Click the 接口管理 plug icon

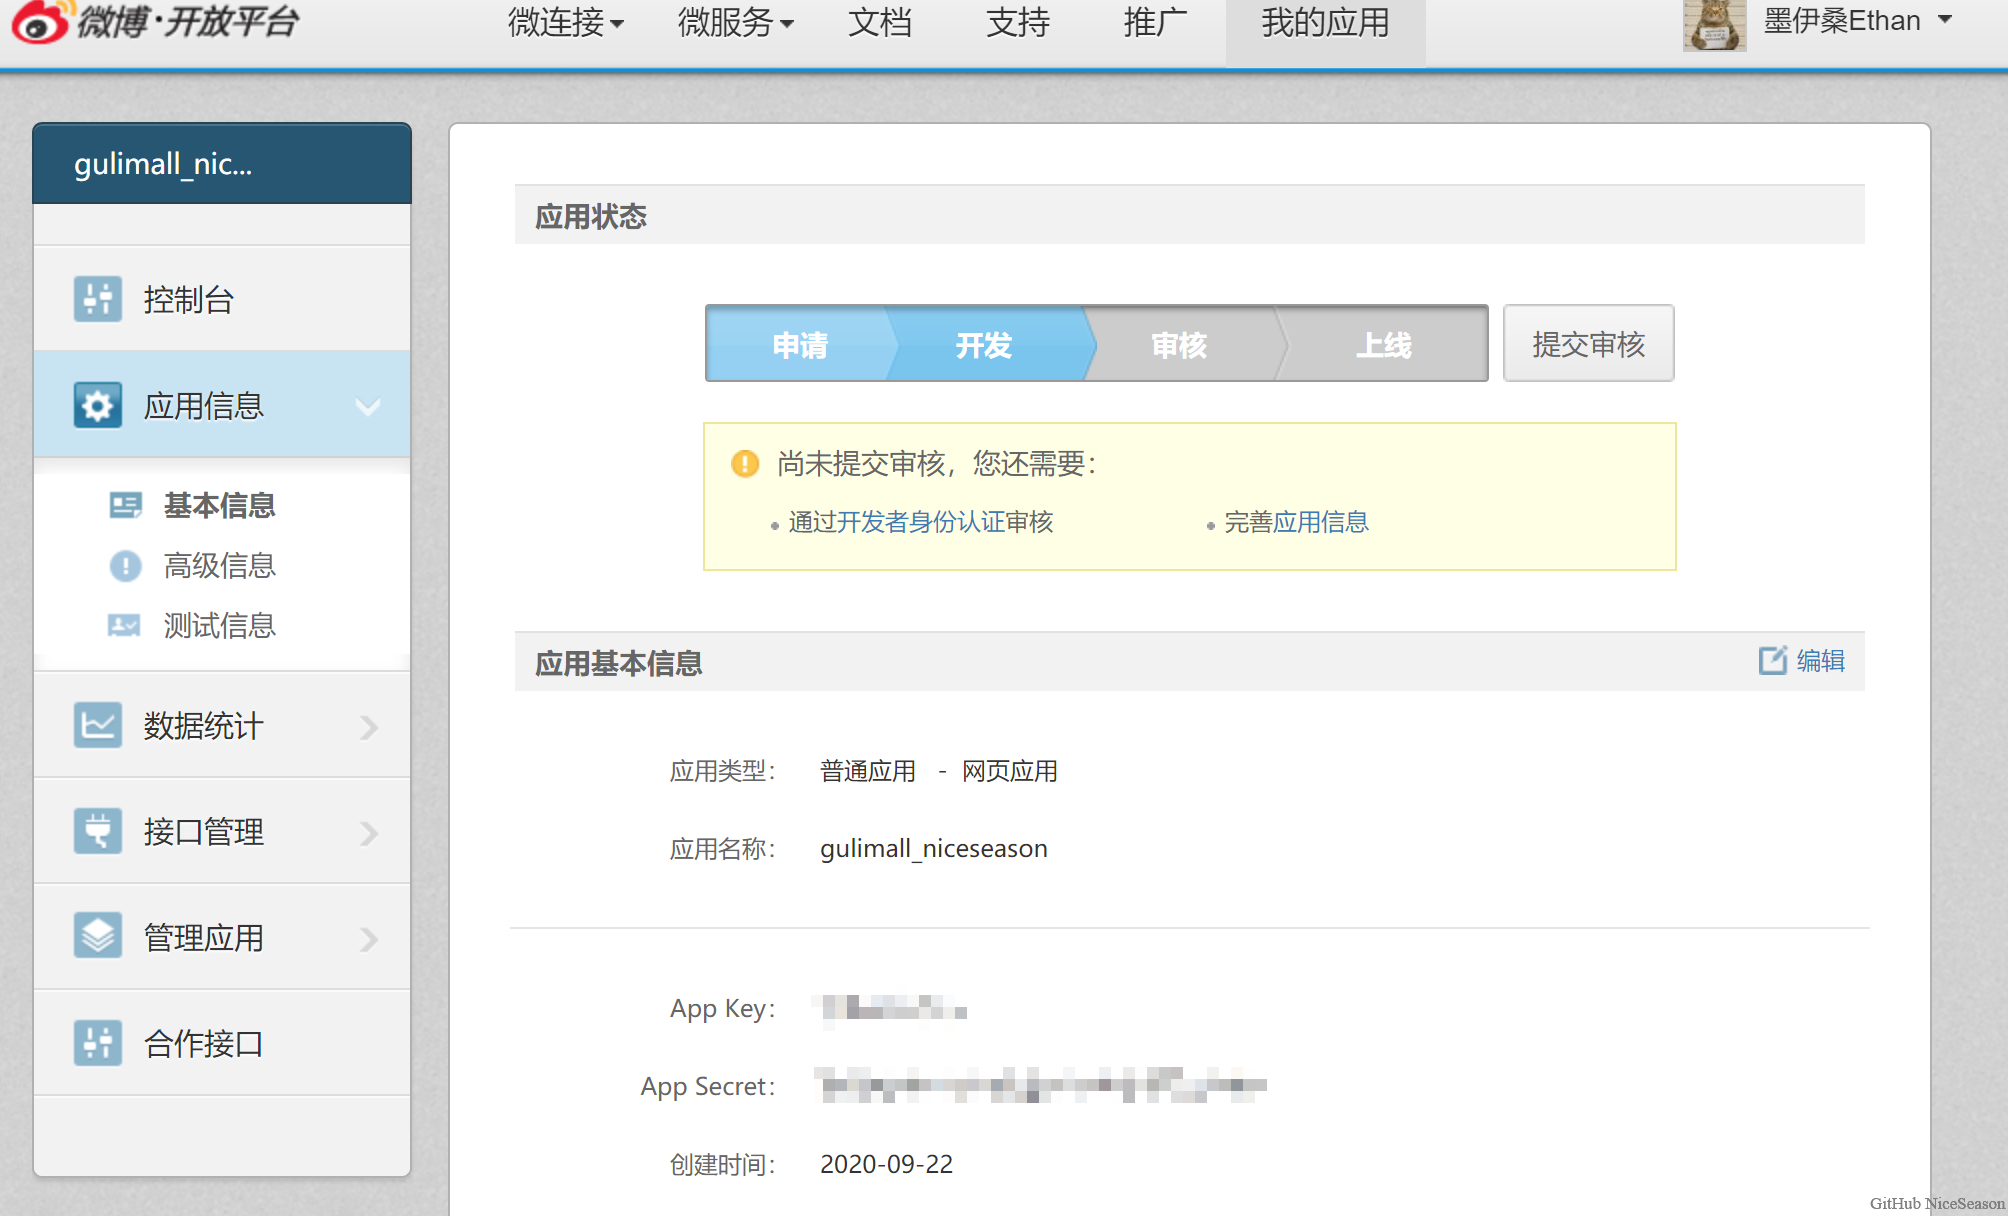click(98, 831)
